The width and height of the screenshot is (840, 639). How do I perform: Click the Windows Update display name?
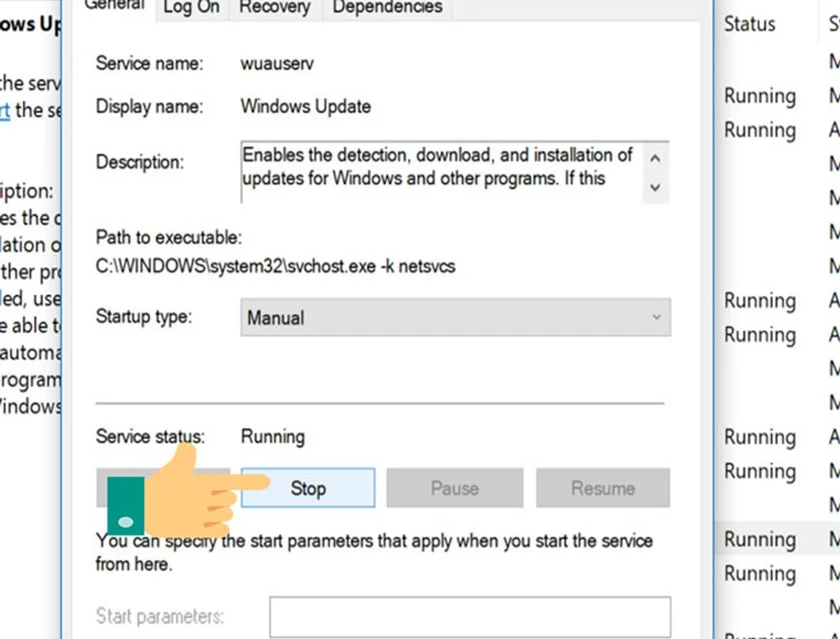coord(305,106)
